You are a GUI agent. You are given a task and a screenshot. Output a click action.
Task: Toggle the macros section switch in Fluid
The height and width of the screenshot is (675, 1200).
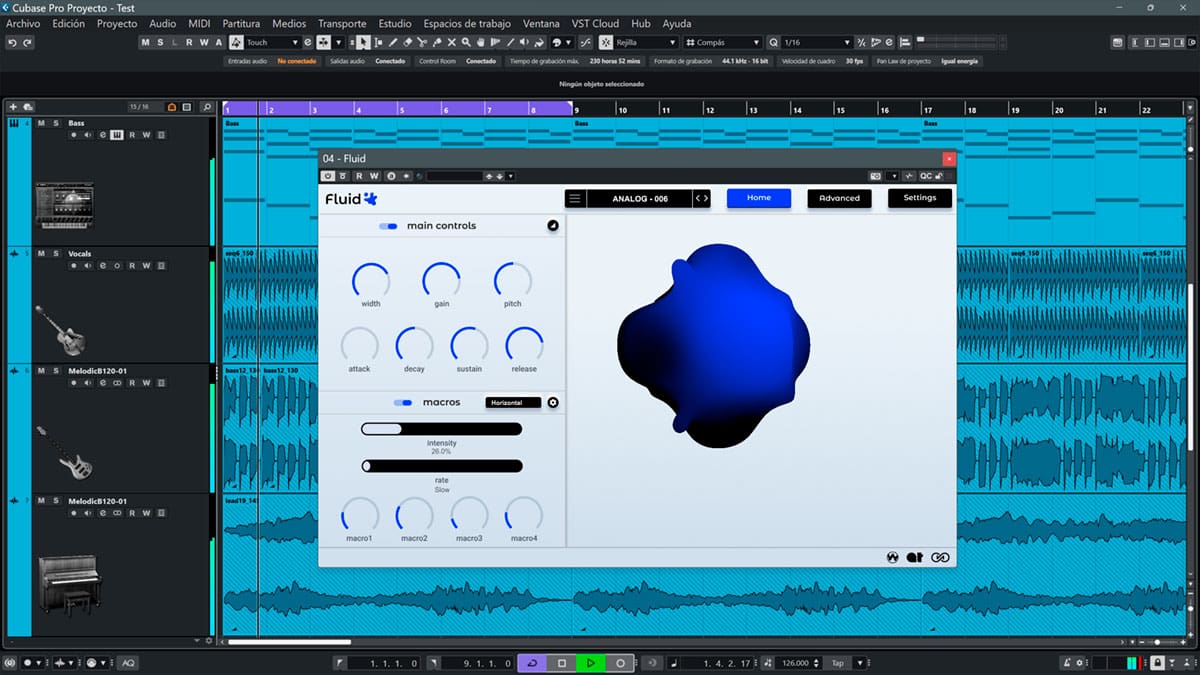[x=403, y=403]
